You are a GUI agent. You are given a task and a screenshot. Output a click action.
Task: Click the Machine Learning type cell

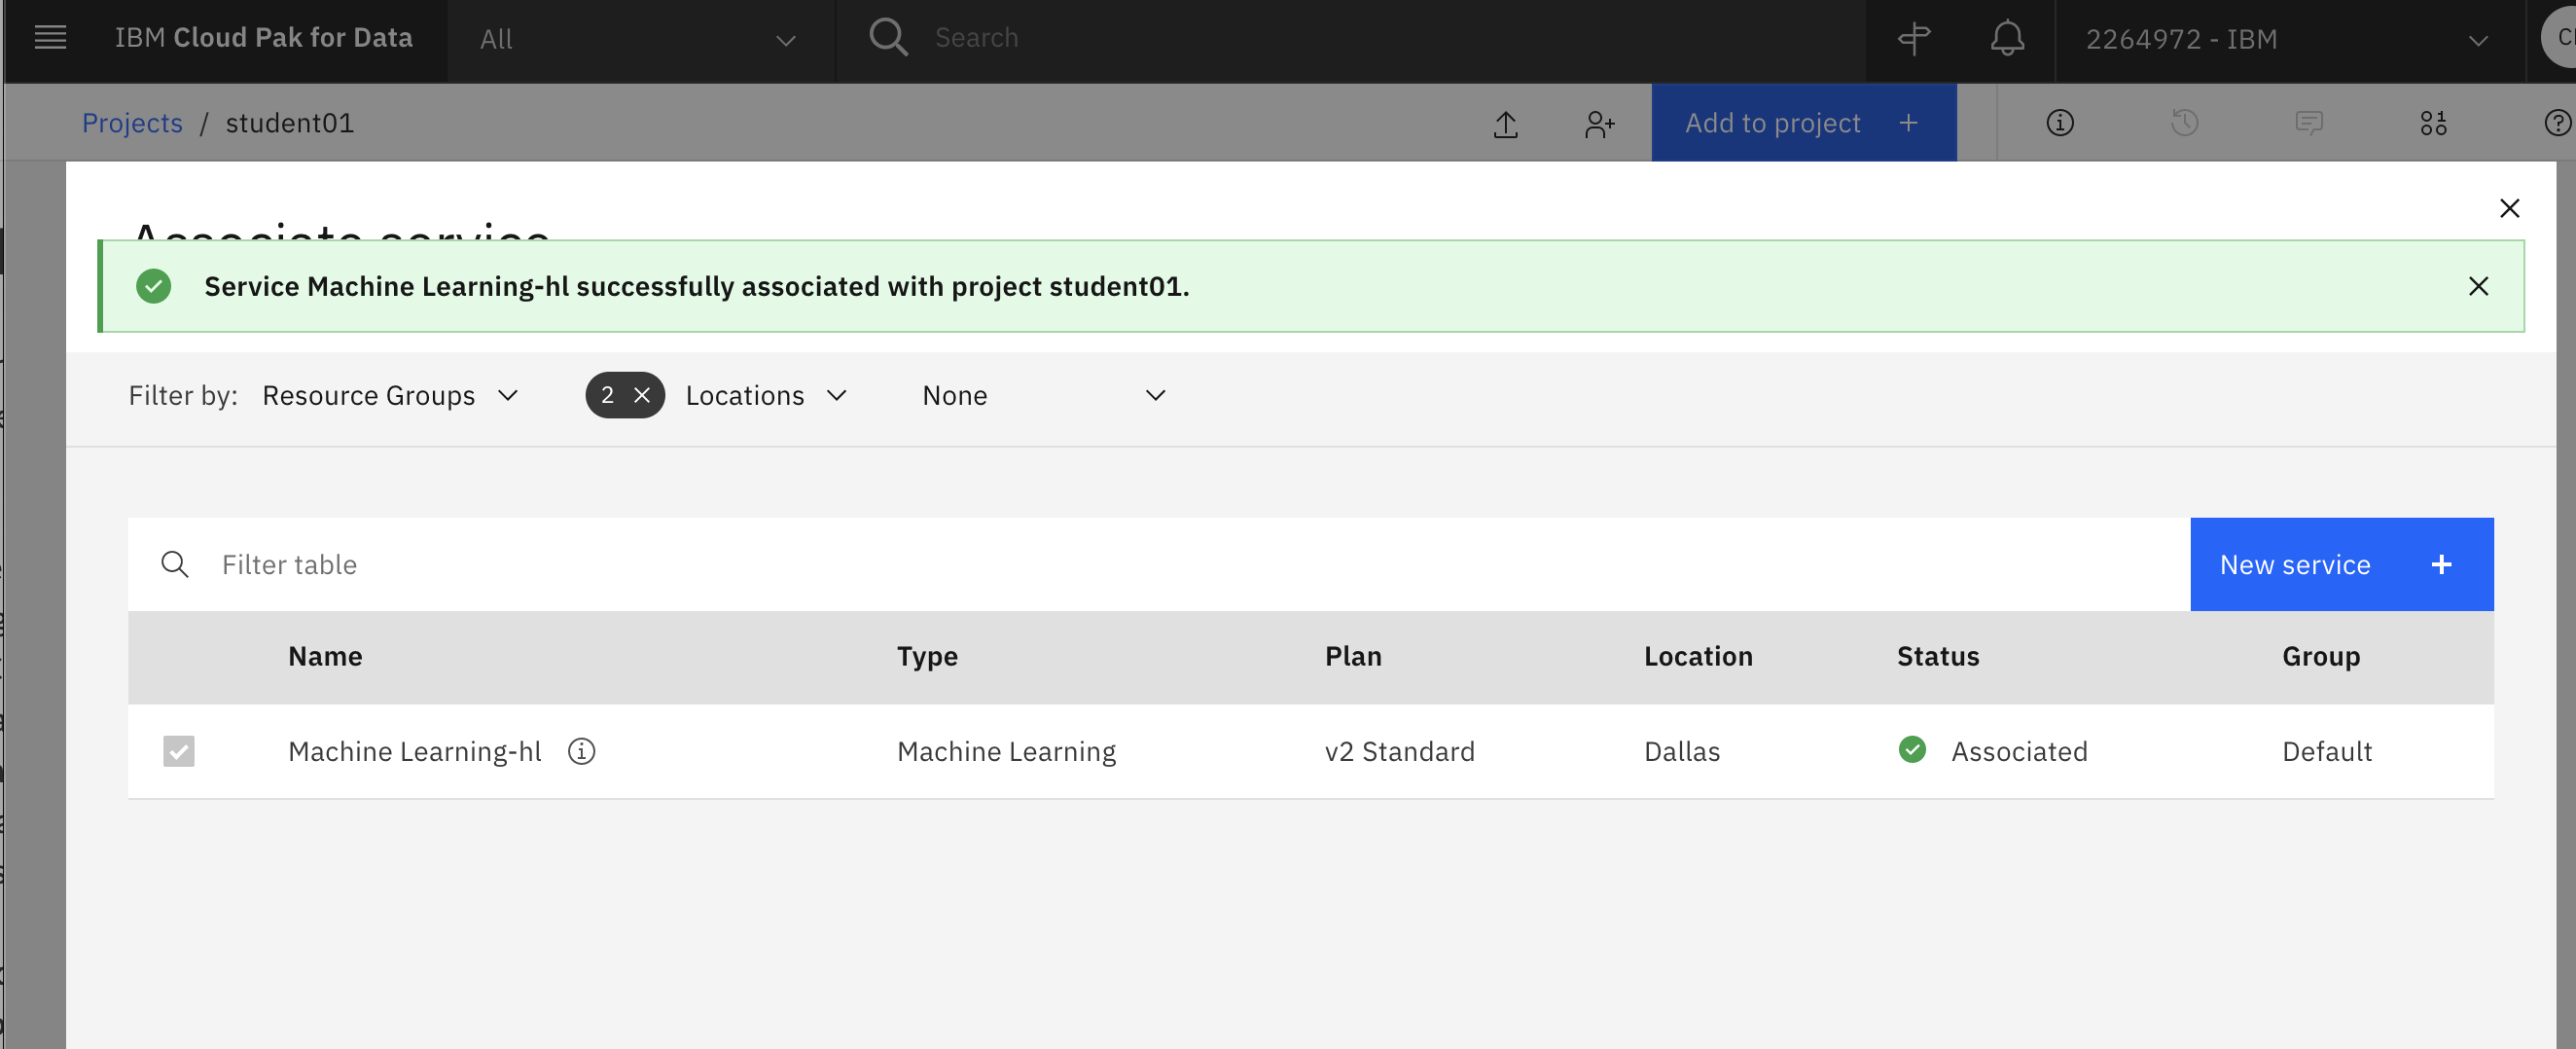[x=1006, y=751]
